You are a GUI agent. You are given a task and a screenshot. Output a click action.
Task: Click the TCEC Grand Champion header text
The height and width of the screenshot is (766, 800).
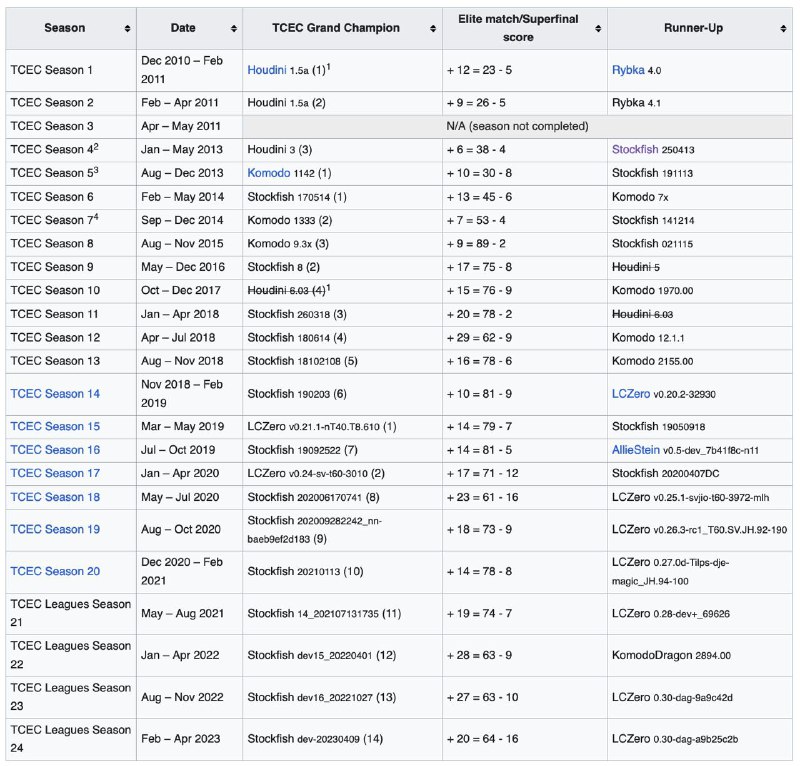click(336, 28)
